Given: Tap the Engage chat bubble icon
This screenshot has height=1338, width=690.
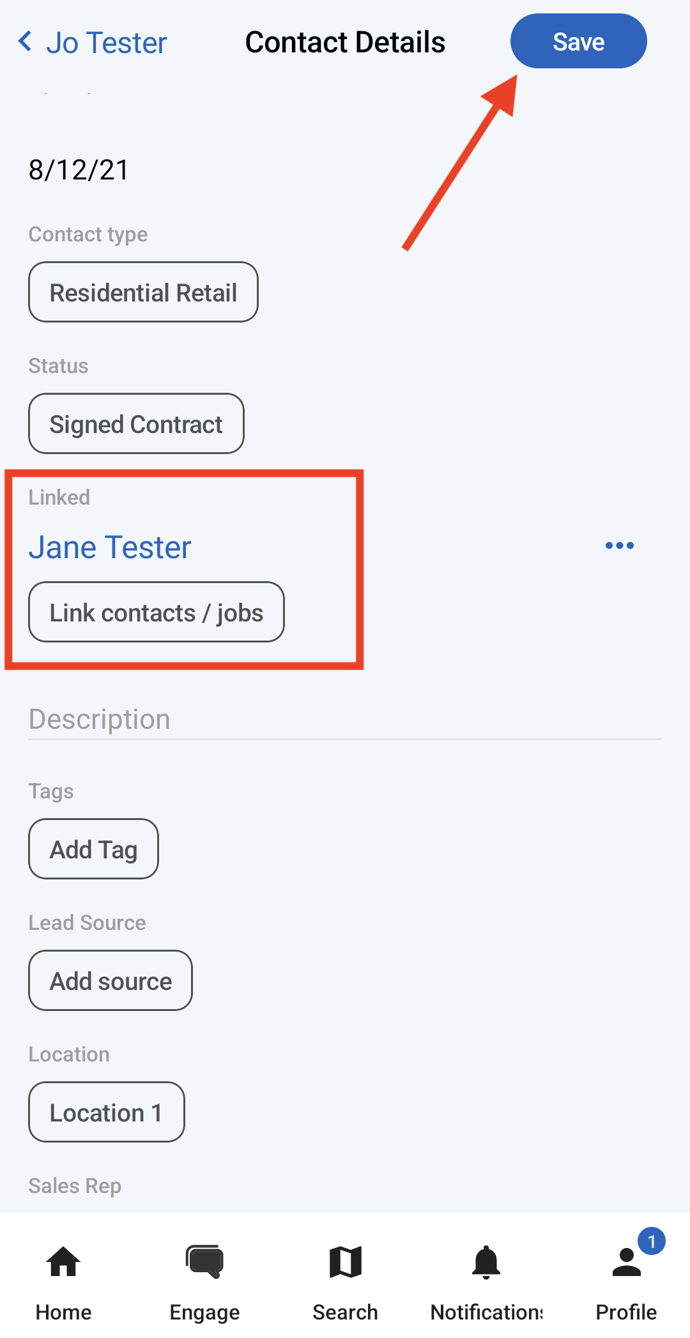Looking at the screenshot, I should [204, 1262].
